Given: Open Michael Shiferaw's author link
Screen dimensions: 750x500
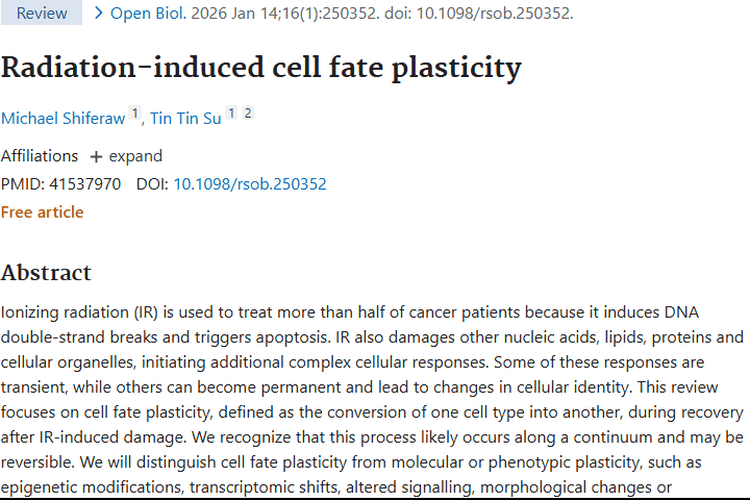Looking at the screenshot, I should 63,118.
